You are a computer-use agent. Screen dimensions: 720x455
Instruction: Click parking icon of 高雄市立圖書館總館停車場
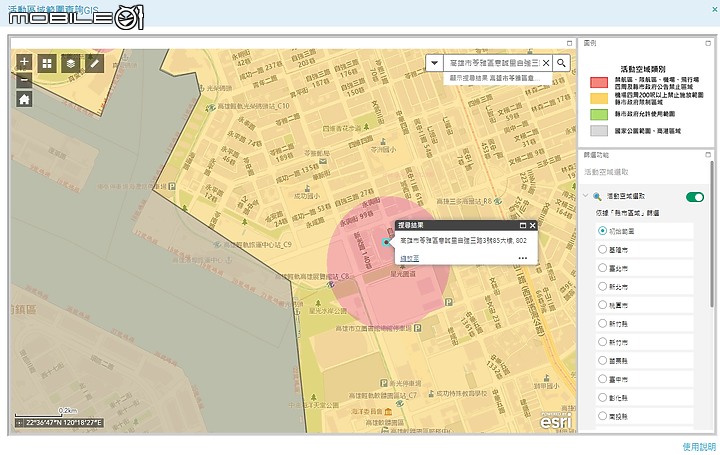417,328
